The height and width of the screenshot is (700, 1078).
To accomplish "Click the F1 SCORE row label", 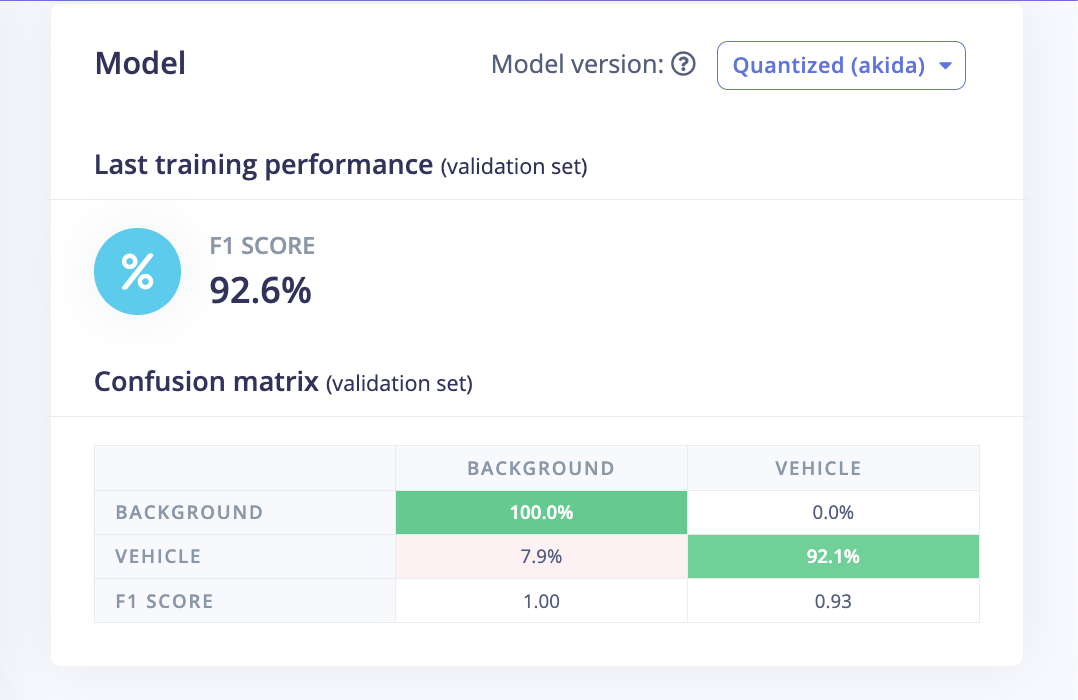I will click(x=164, y=601).
